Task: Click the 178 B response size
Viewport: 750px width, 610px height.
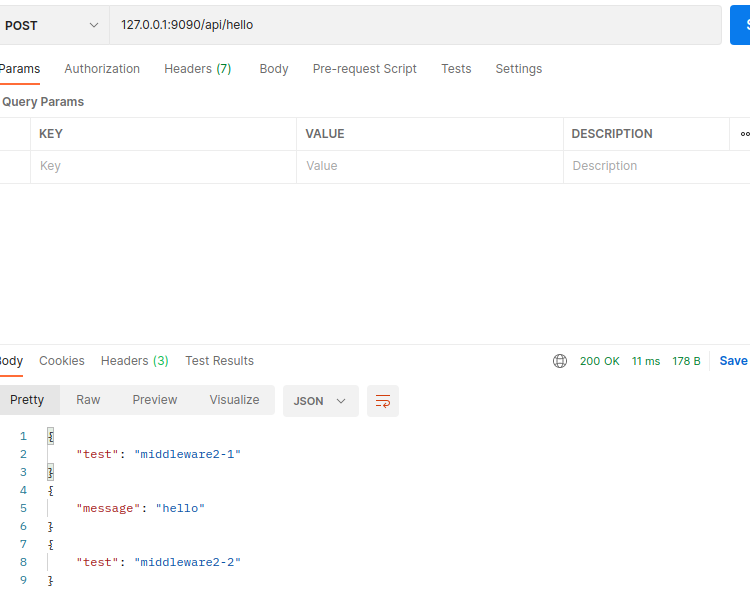Action: 686,361
